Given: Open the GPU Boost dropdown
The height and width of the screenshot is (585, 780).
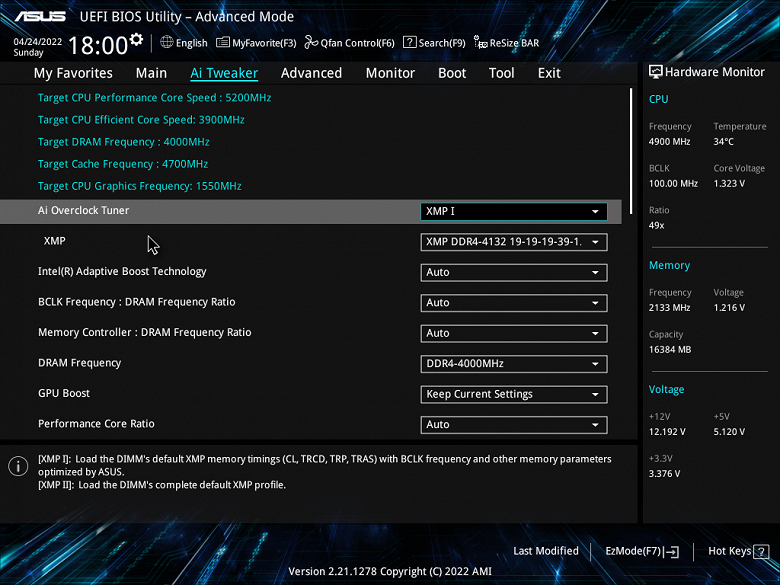Looking at the screenshot, I should coord(514,394).
